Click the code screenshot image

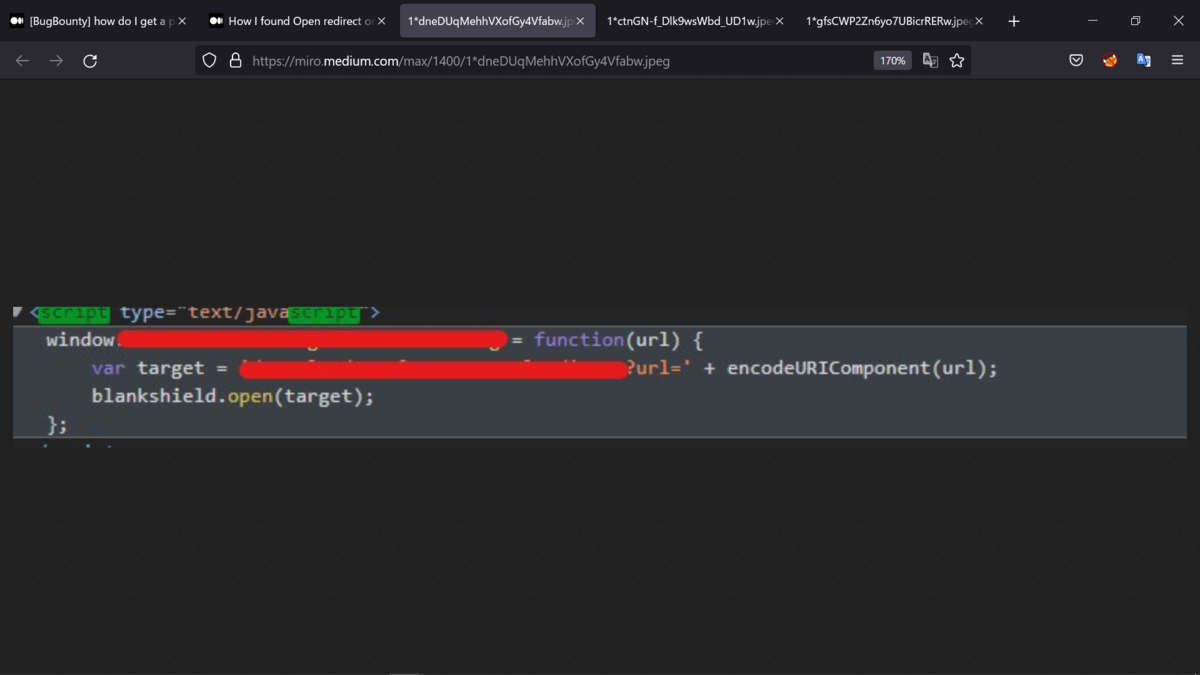(600, 377)
